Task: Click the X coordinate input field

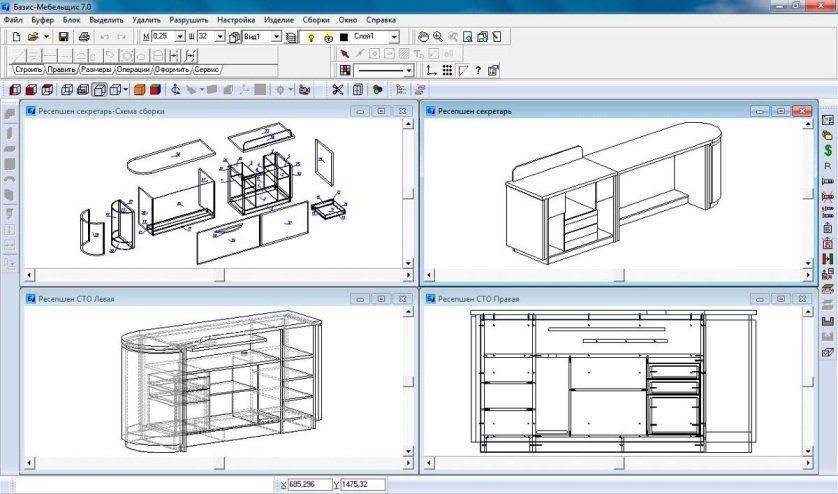Action: [x=311, y=484]
